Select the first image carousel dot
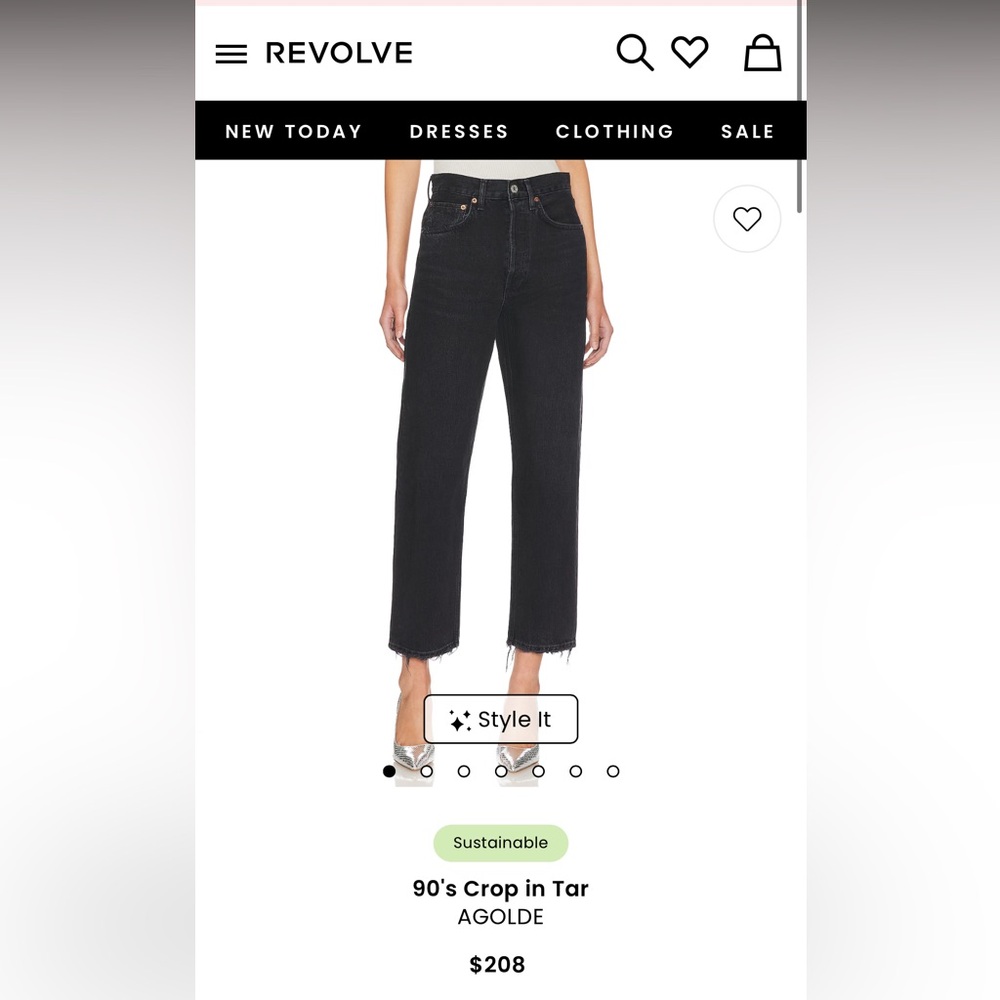The height and width of the screenshot is (1000, 1000). (x=389, y=772)
